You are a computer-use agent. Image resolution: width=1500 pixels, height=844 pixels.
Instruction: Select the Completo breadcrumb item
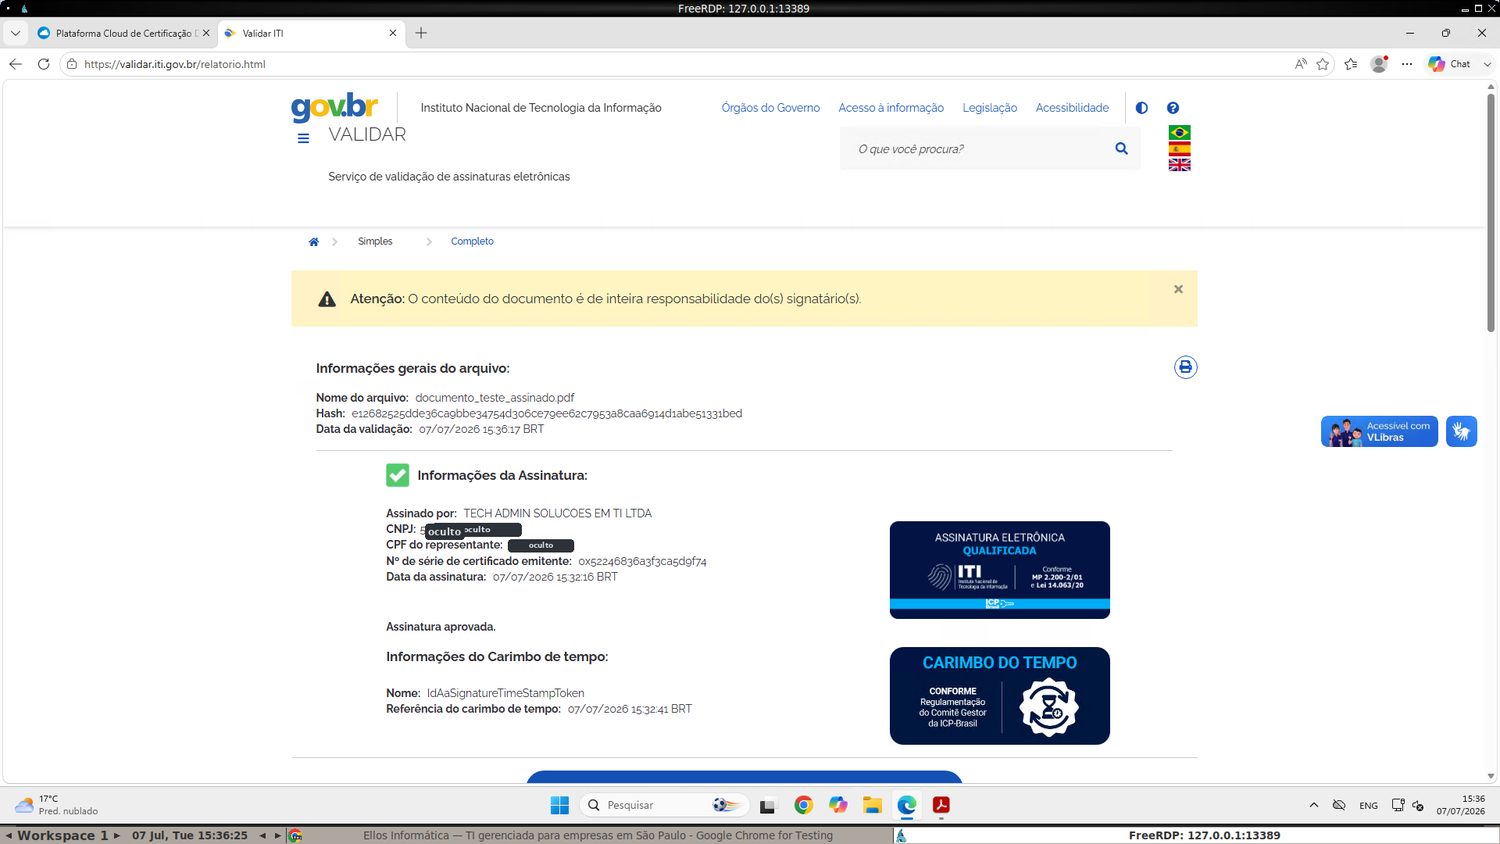(x=472, y=241)
